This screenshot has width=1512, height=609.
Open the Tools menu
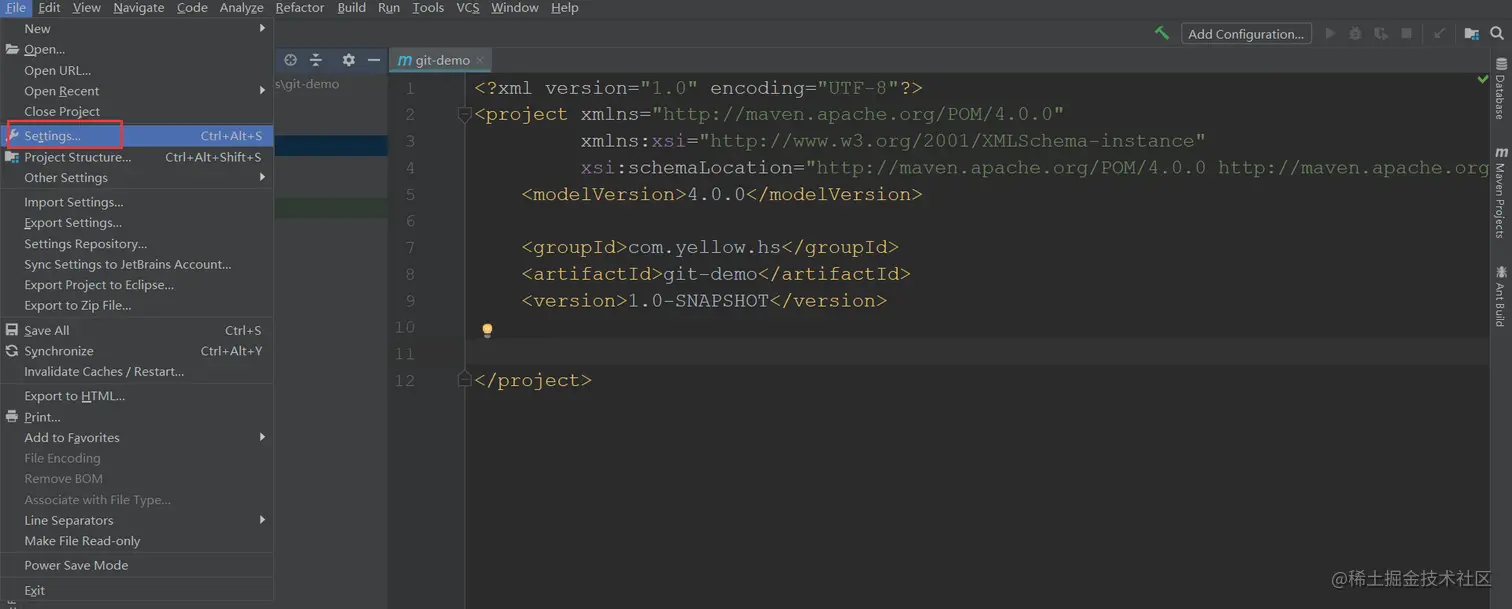(428, 8)
